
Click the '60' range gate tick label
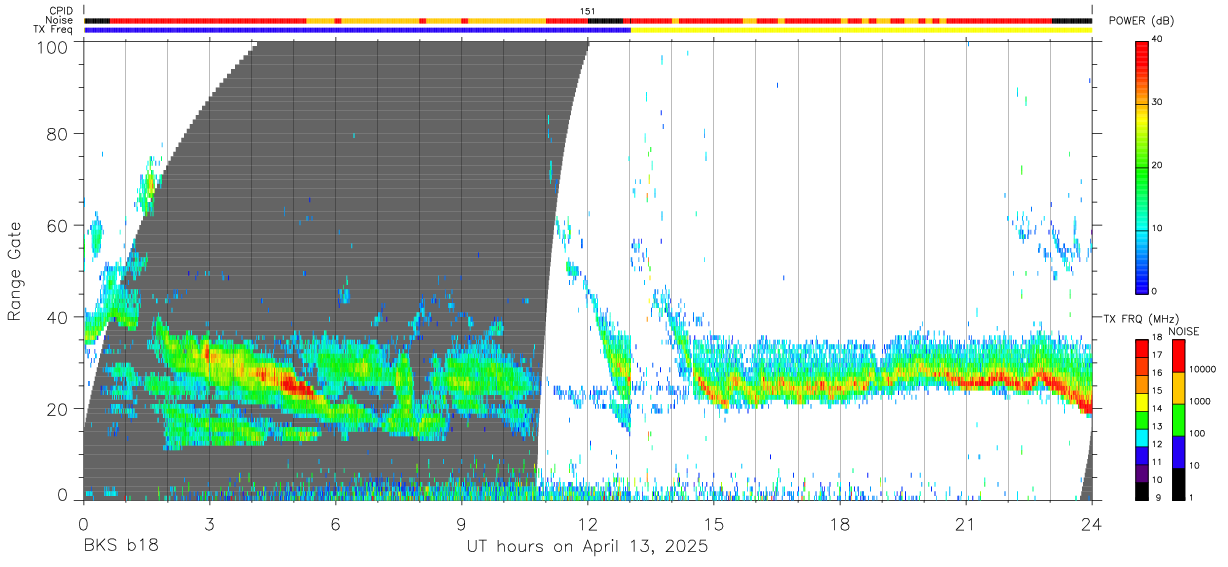[x=59, y=225]
